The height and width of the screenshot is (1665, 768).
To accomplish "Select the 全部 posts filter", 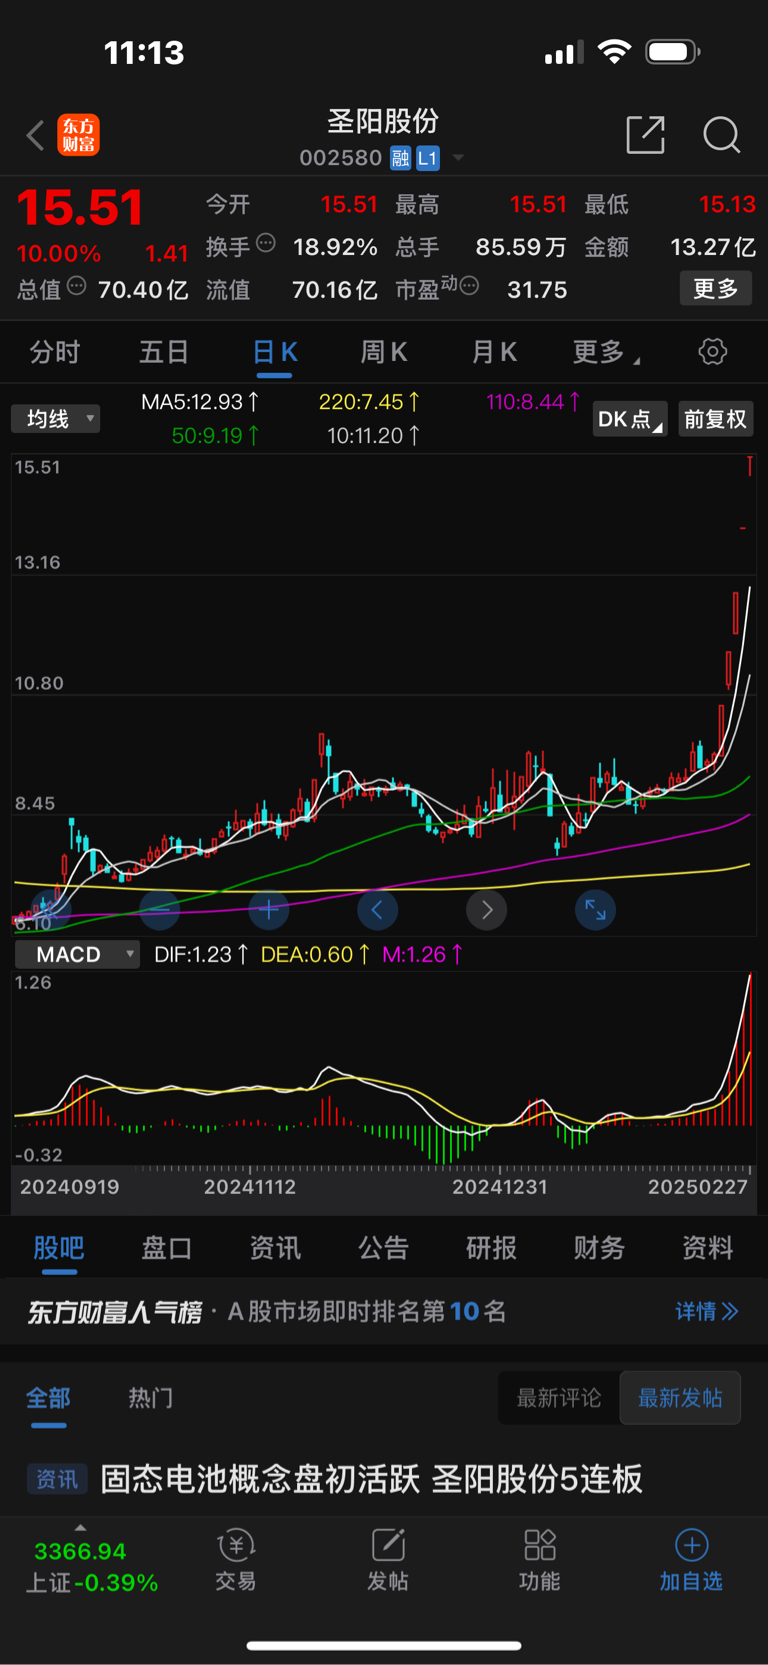I will [48, 1398].
